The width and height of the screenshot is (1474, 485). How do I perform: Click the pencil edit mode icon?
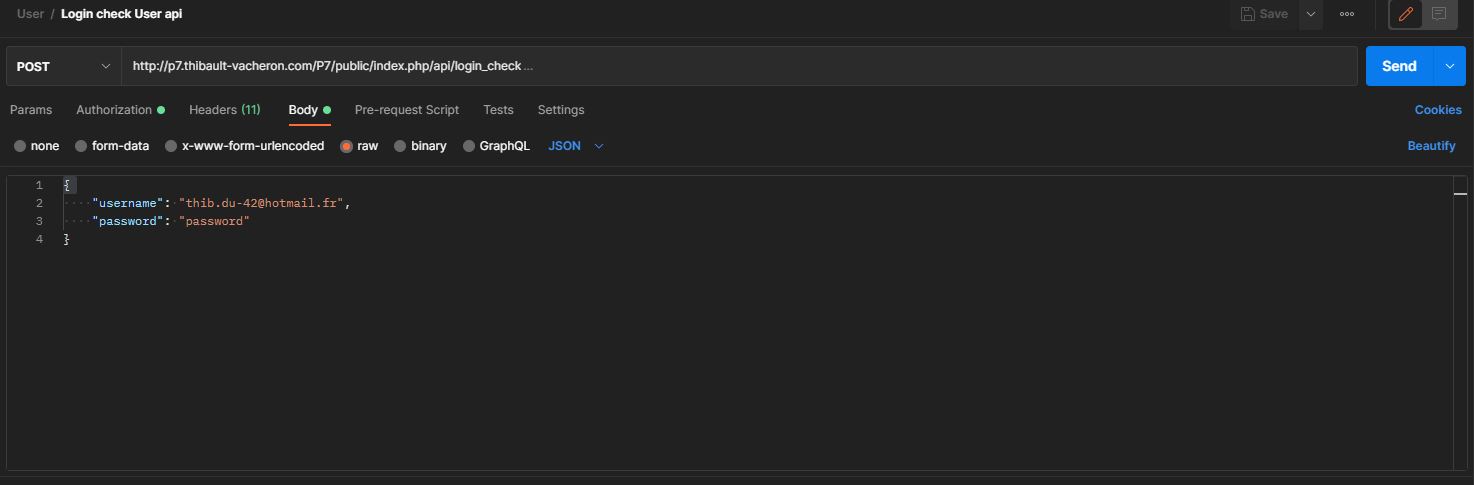coord(1406,14)
